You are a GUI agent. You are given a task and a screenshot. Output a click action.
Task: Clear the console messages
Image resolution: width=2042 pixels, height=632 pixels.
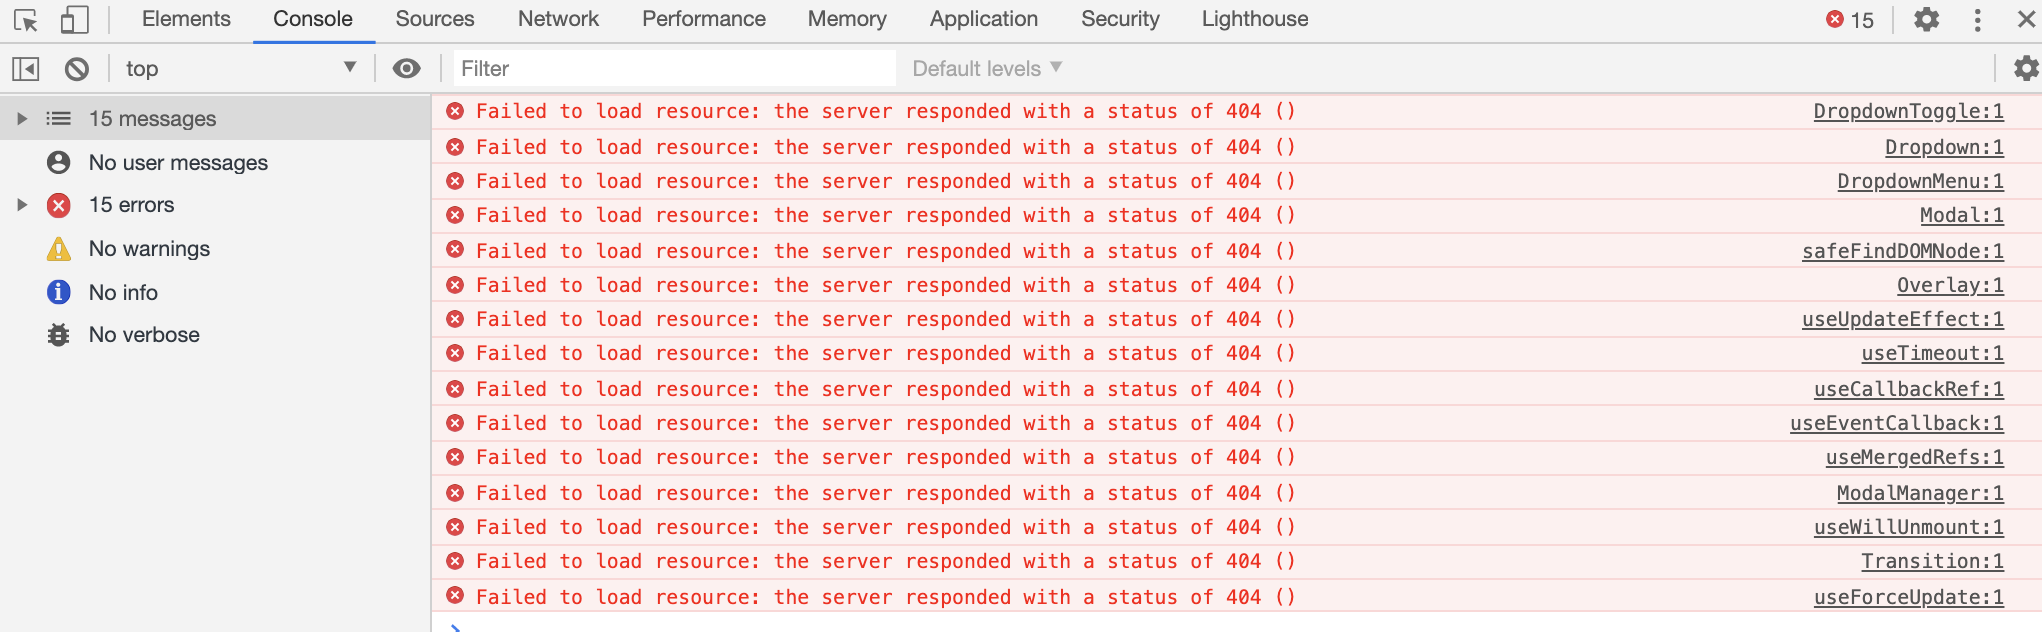[x=76, y=68]
